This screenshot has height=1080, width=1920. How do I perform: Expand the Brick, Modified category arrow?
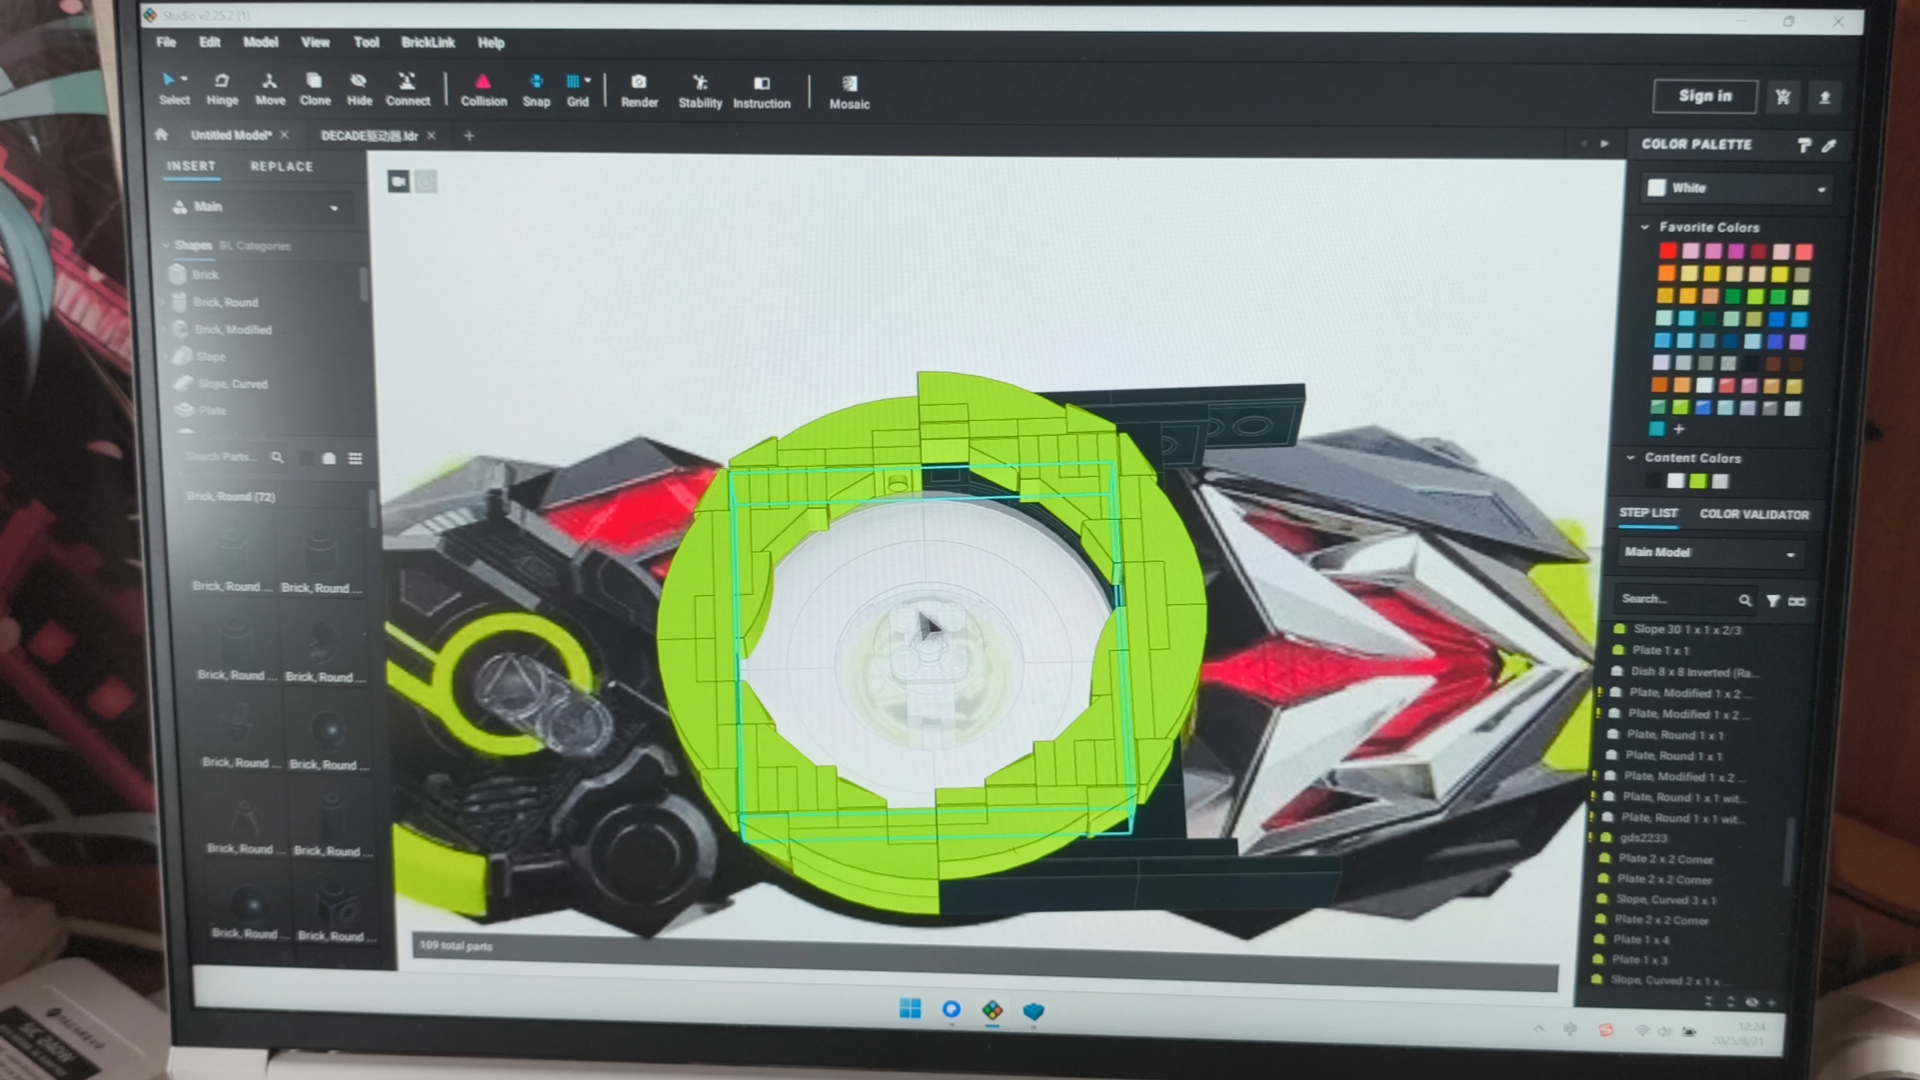click(x=164, y=328)
